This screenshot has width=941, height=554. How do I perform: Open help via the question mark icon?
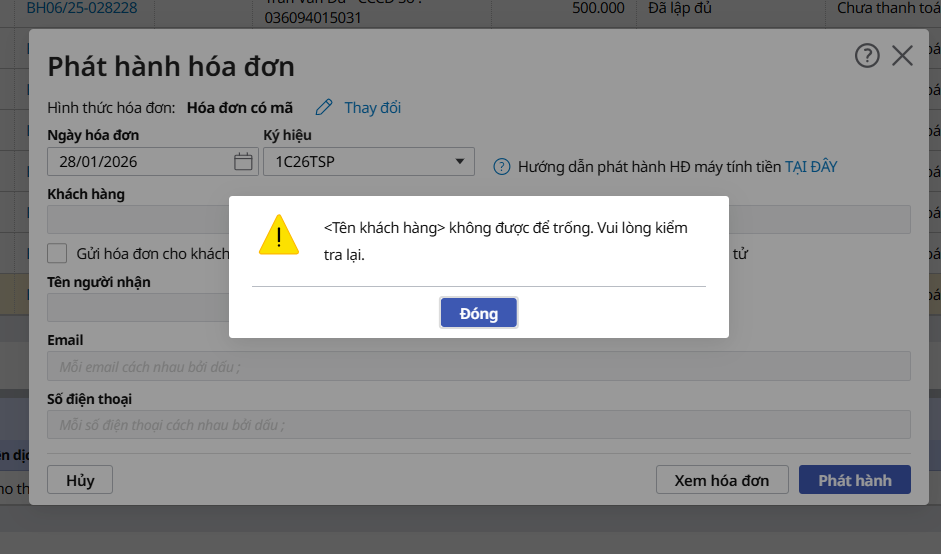click(x=866, y=56)
